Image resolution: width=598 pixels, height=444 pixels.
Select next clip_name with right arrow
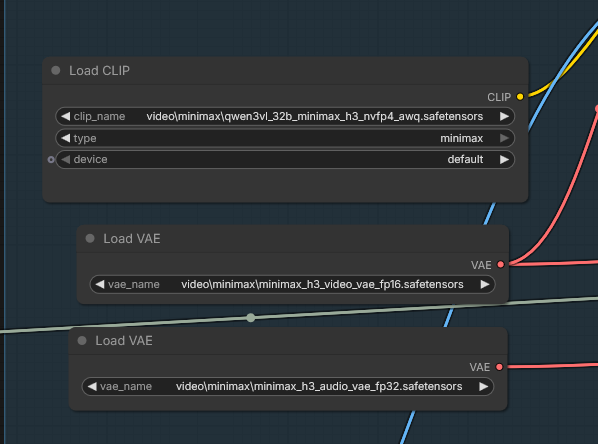[504, 116]
